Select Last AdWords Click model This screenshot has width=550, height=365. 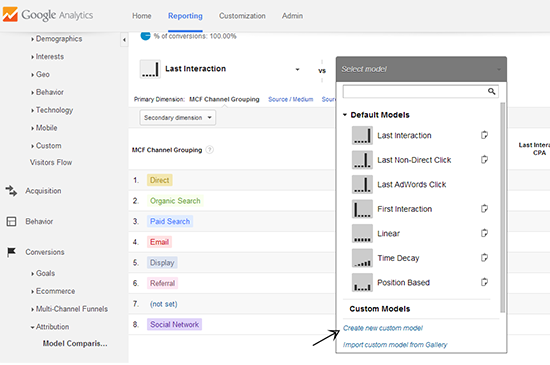[x=411, y=184]
